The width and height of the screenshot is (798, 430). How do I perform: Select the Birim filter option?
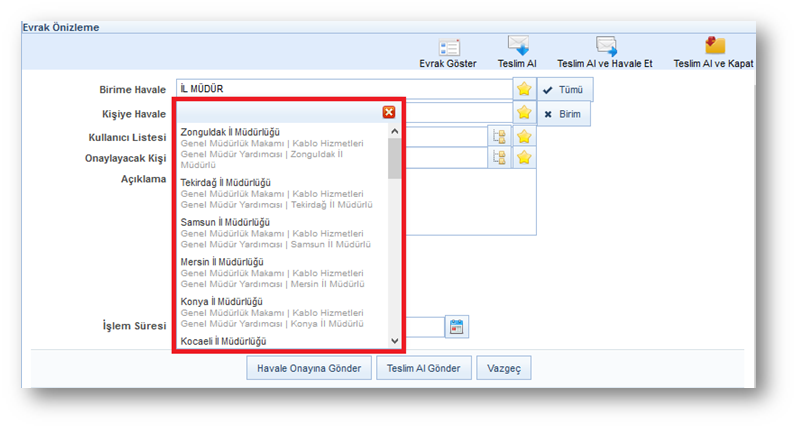click(564, 114)
